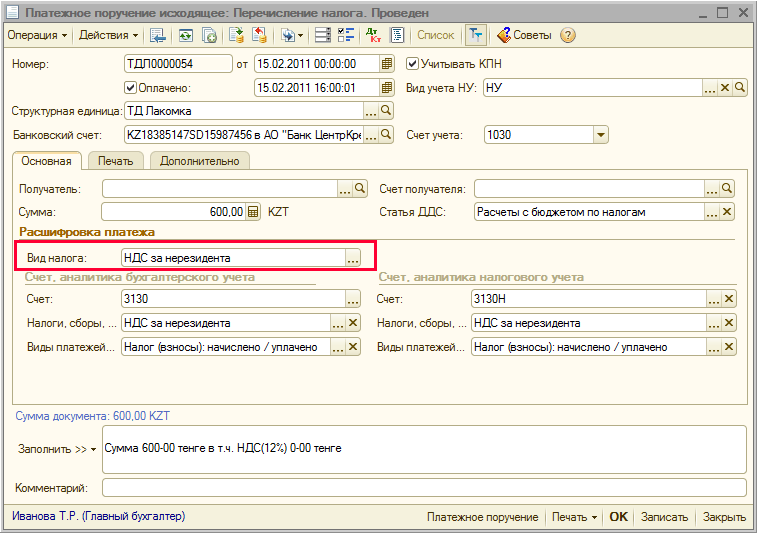Click magnifier icon beside Вид учета НУ
The height and width of the screenshot is (533, 757).
[x=741, y=88]
